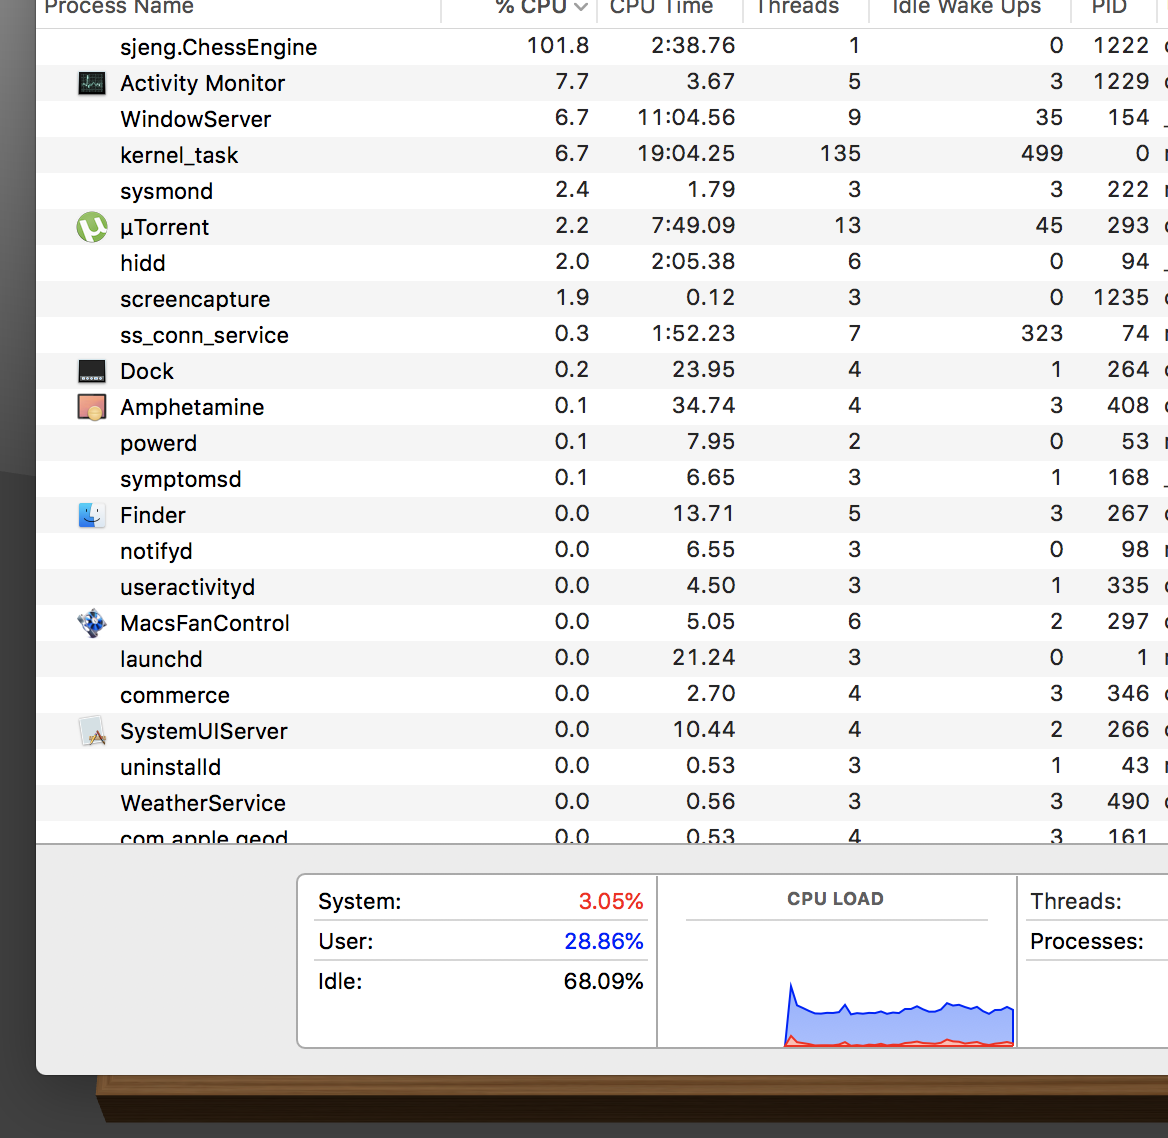Viewport: 1168px width, 1138px height.
Task: Click idle wake ups value 499
Action: tap(1042, 153)
